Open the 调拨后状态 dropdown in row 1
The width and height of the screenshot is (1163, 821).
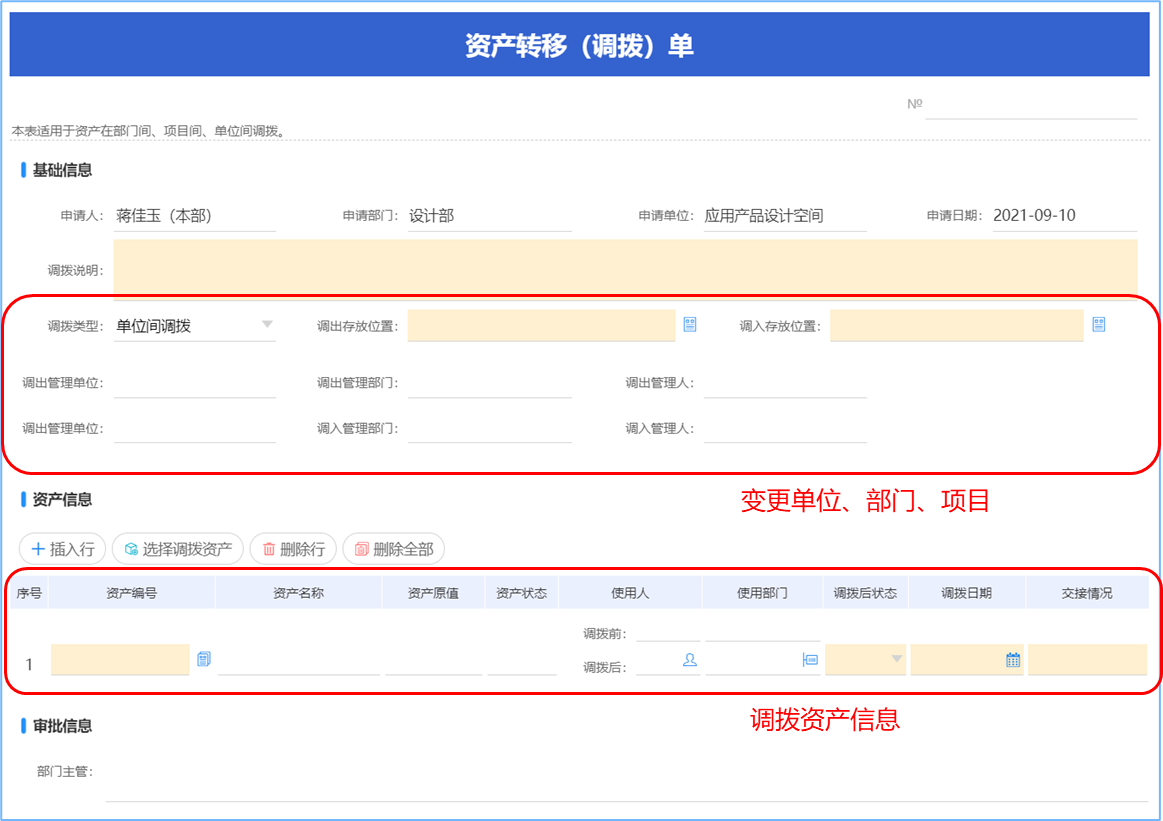tap(866, 659)
